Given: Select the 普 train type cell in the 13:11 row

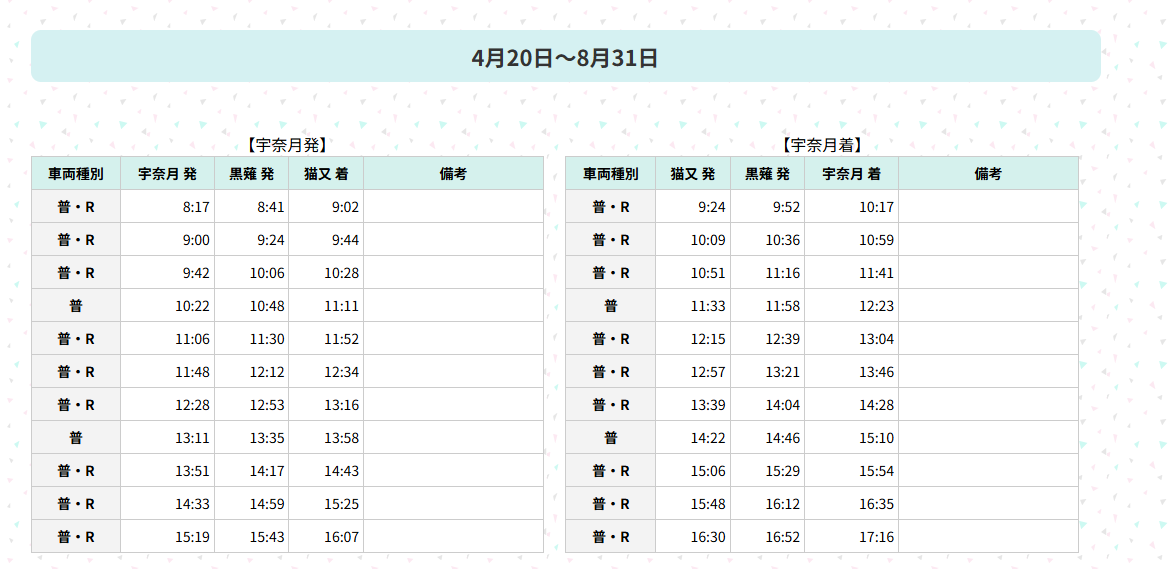Looking at the screenshot, I should tap(75, 438).
